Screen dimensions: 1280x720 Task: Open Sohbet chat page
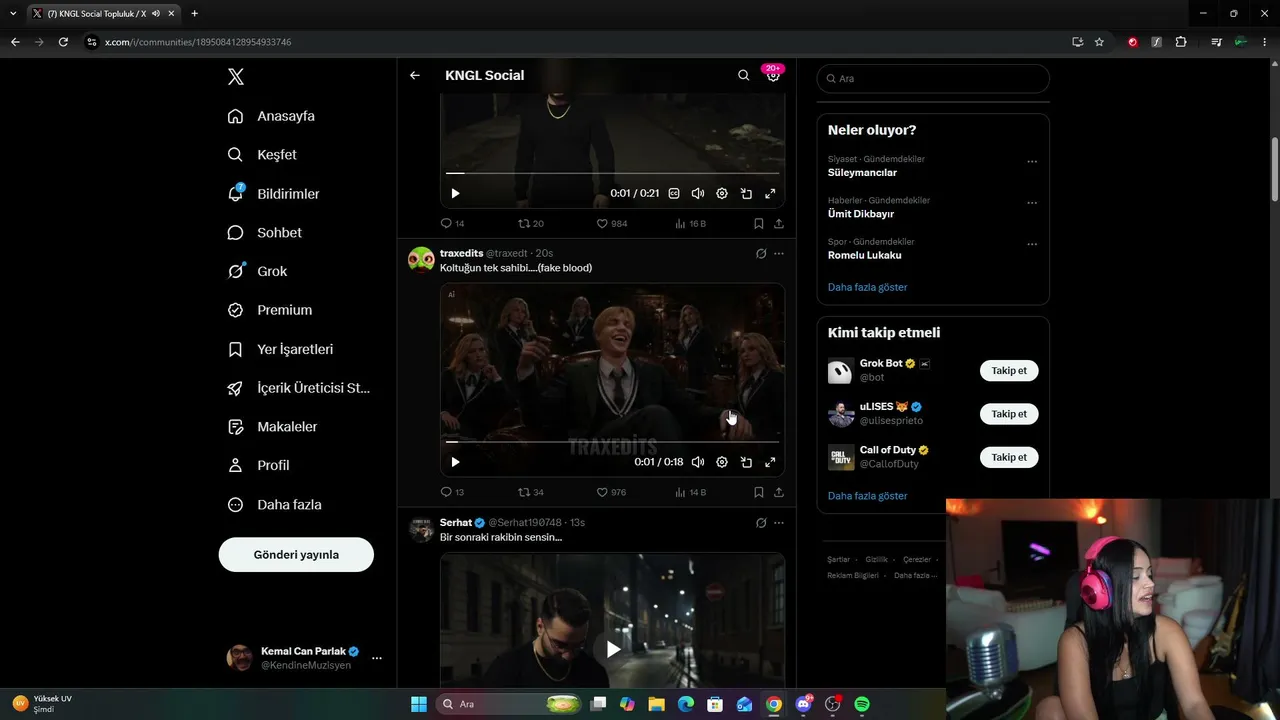tap(264, 233)
